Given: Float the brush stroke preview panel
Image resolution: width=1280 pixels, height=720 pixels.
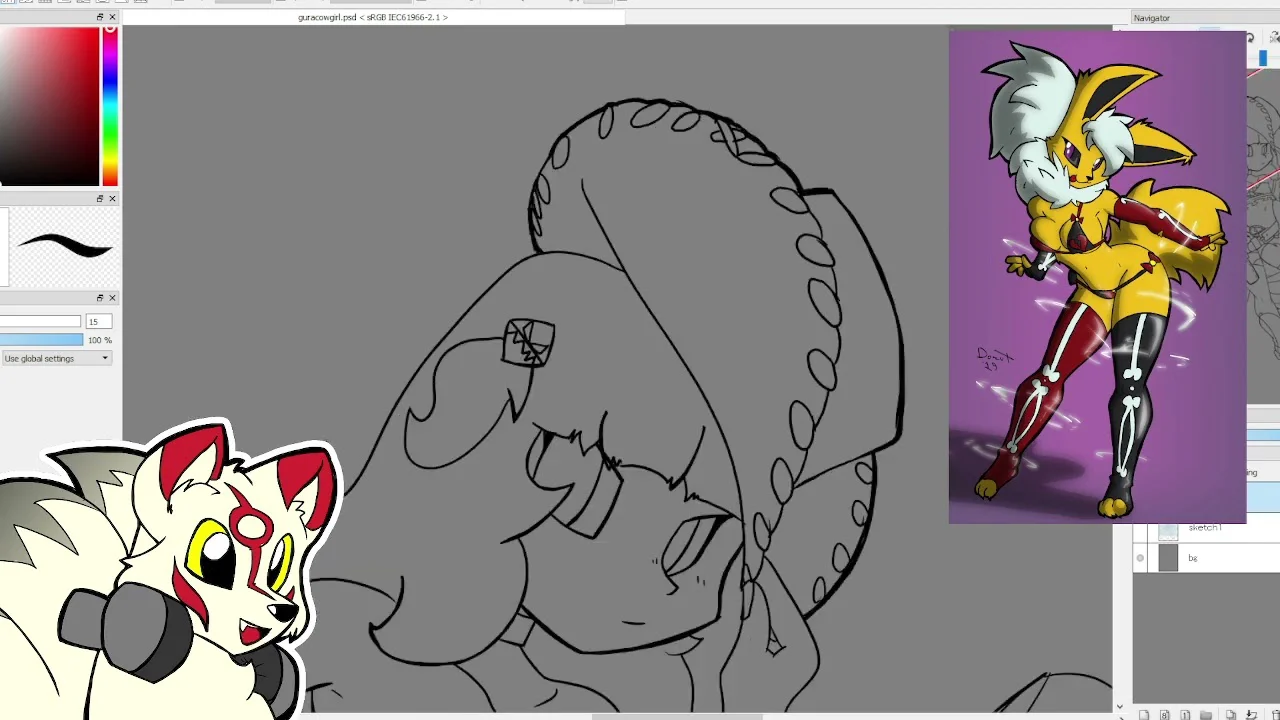Looking at the screenshot, I should pyautogui.click(x=100, y=198).
